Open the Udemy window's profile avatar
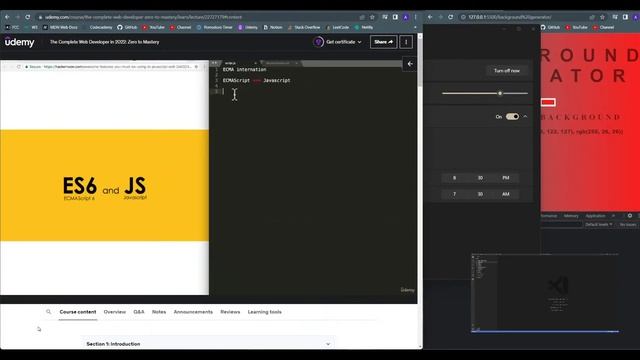 (x=405, y=17)
